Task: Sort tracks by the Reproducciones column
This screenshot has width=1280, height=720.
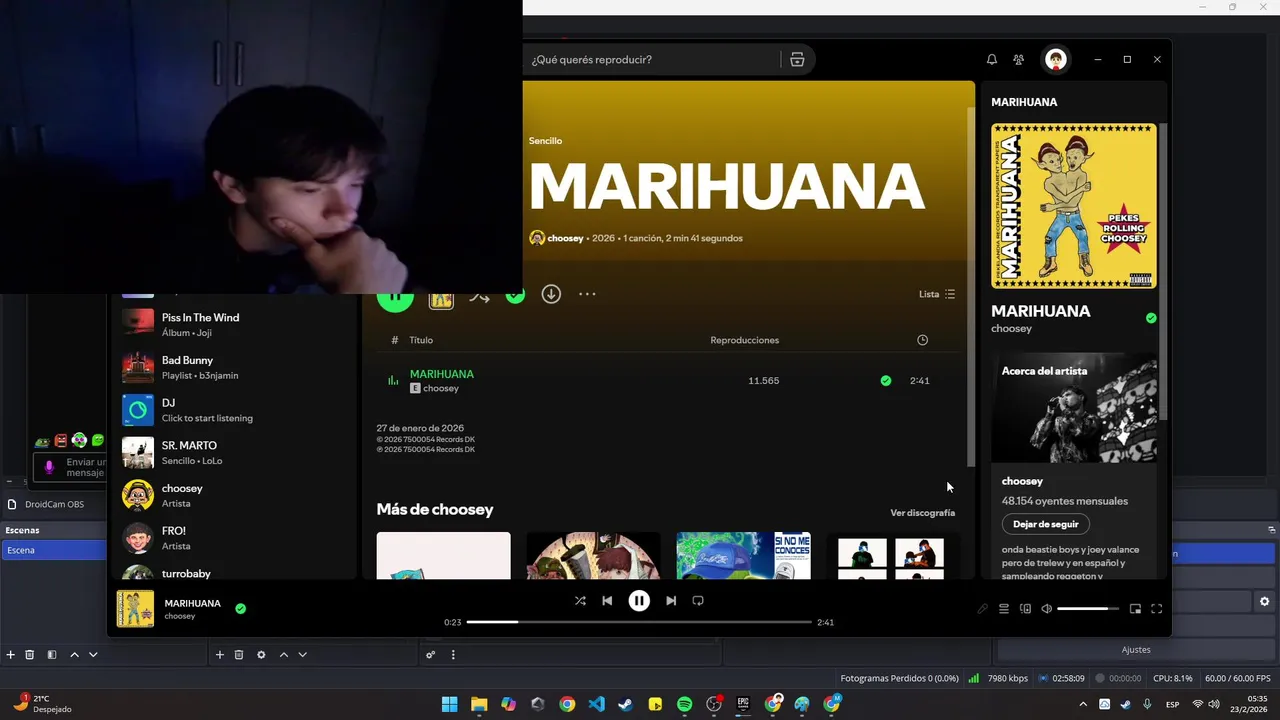Action: 745,340
